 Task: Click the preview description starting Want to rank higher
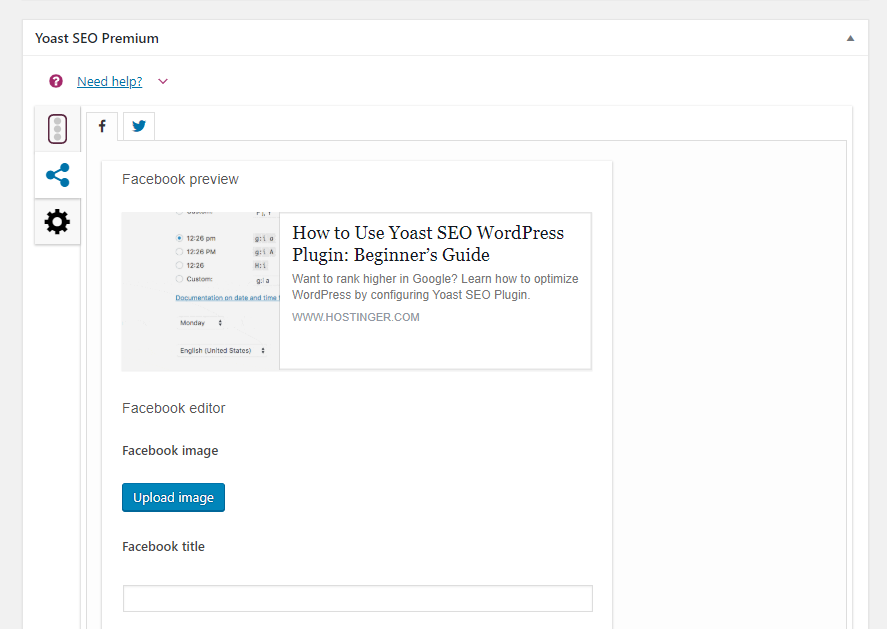click(435, 287)
